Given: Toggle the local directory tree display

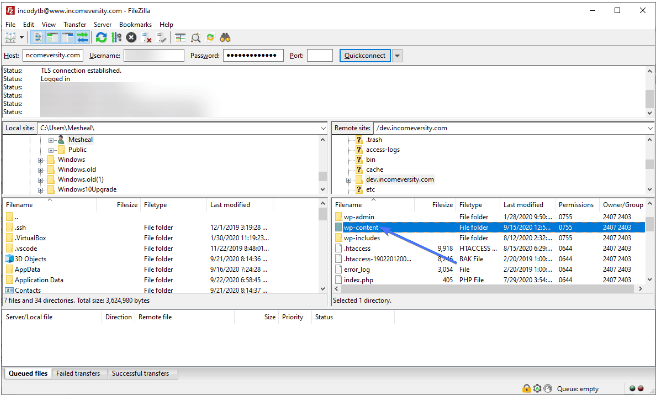Looking at the screenshot, I should 53,38.
